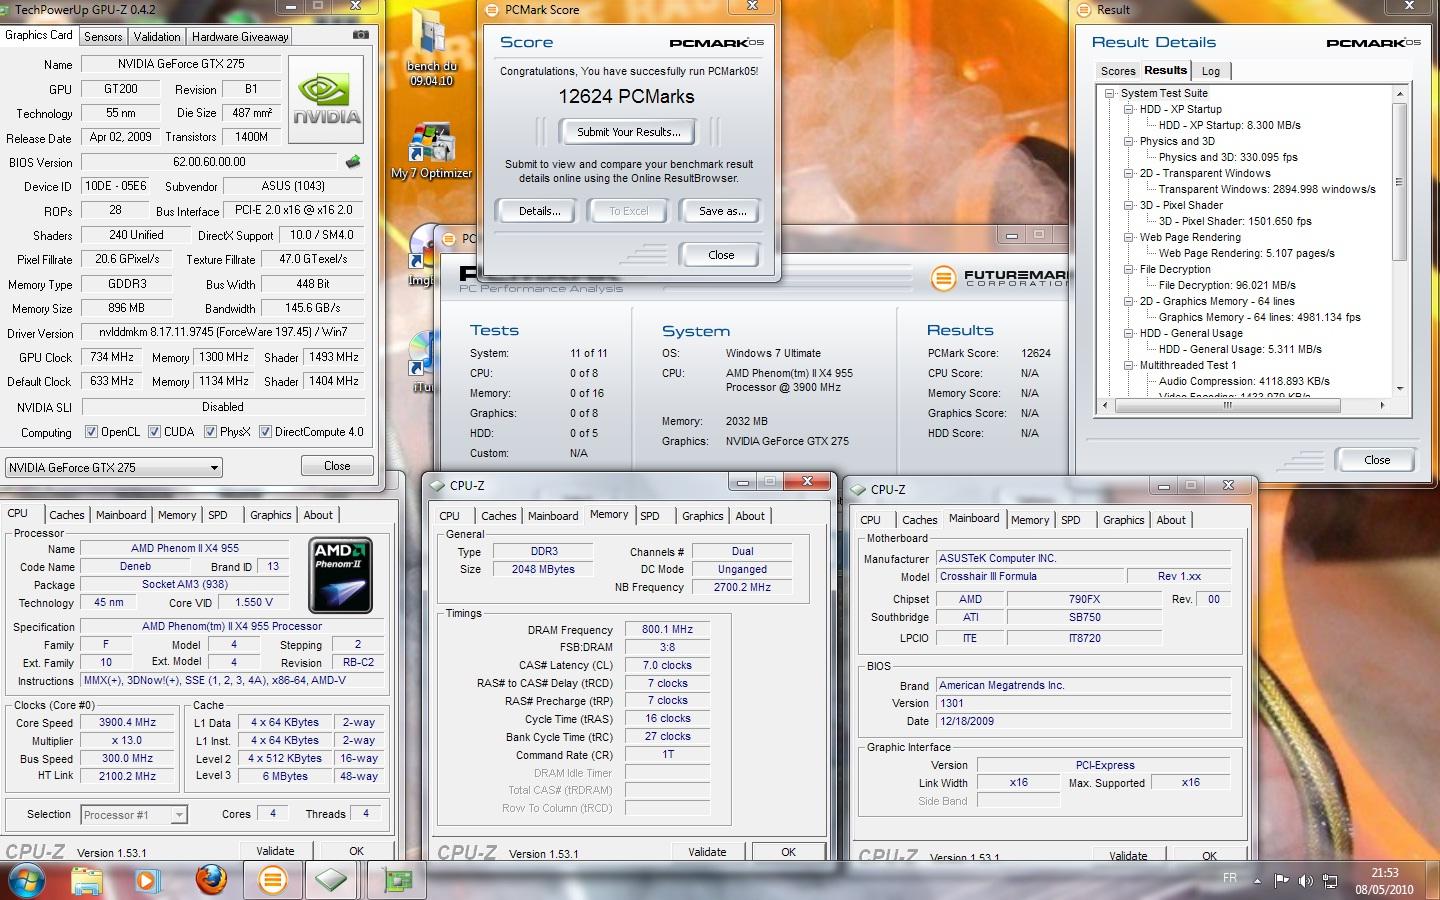Viewport: 1440px width, 900px height.
Task: Click the Result window title icon
Action: point(1084,10)
